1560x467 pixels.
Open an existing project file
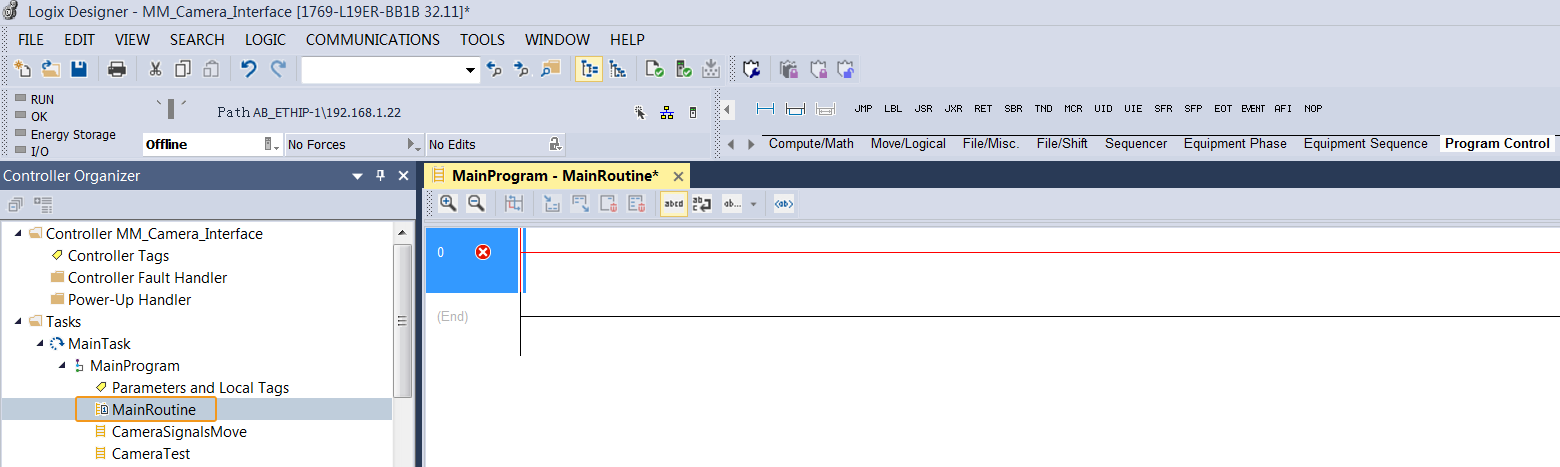click(x=50, y=69)
